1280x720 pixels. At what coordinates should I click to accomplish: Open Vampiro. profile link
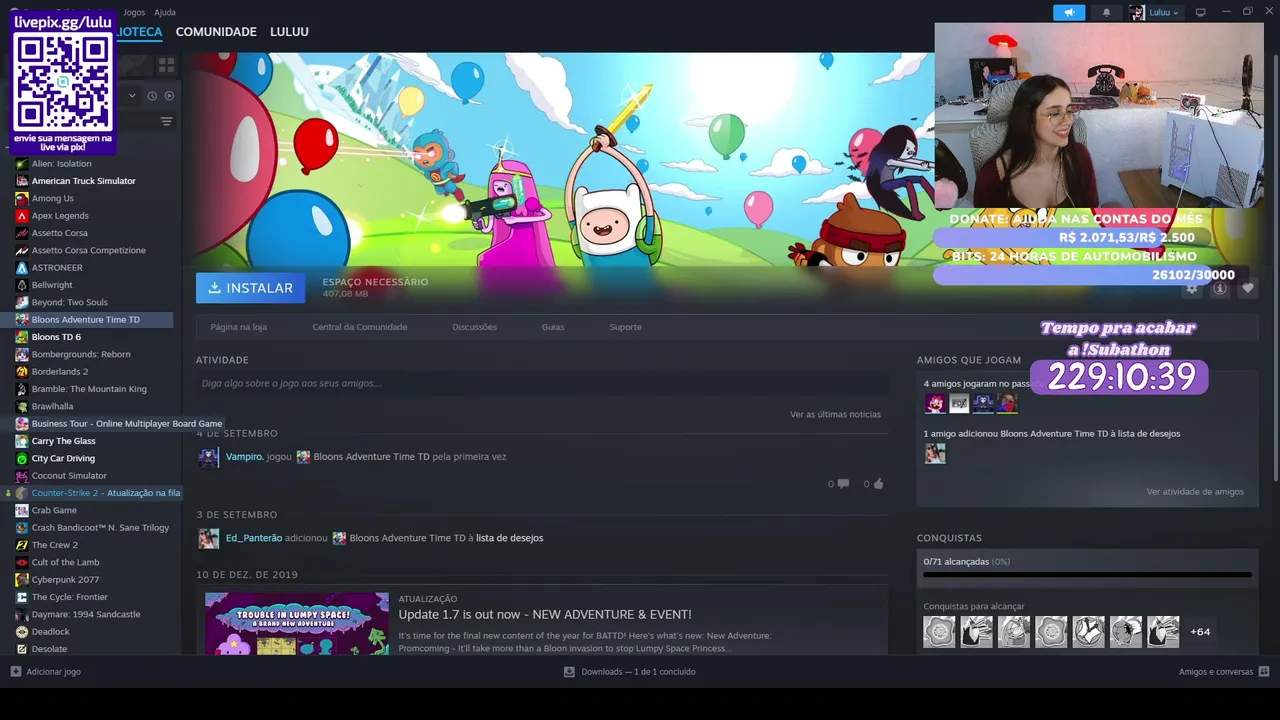(245, 457)
